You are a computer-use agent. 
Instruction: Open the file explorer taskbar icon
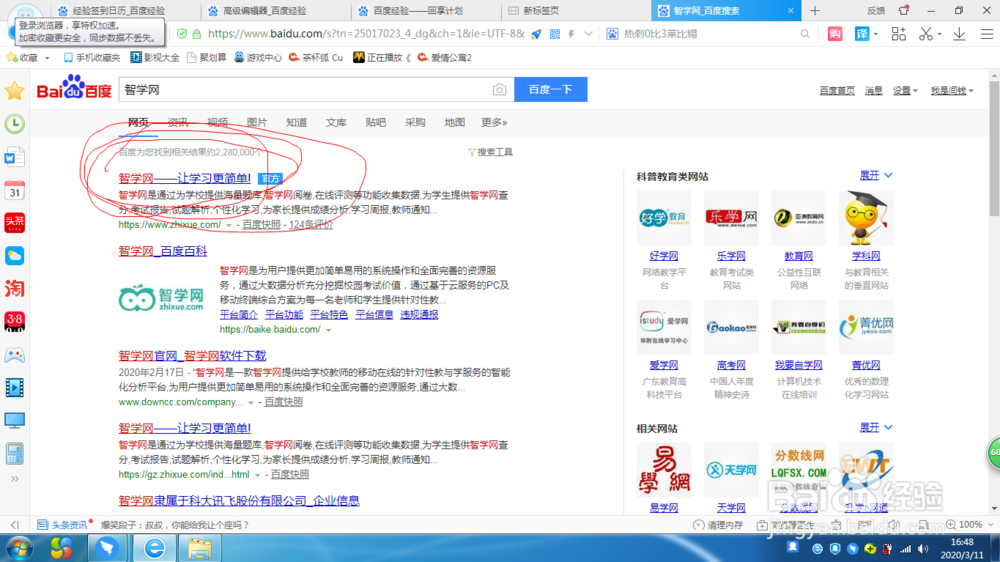(x=200, y=548)
